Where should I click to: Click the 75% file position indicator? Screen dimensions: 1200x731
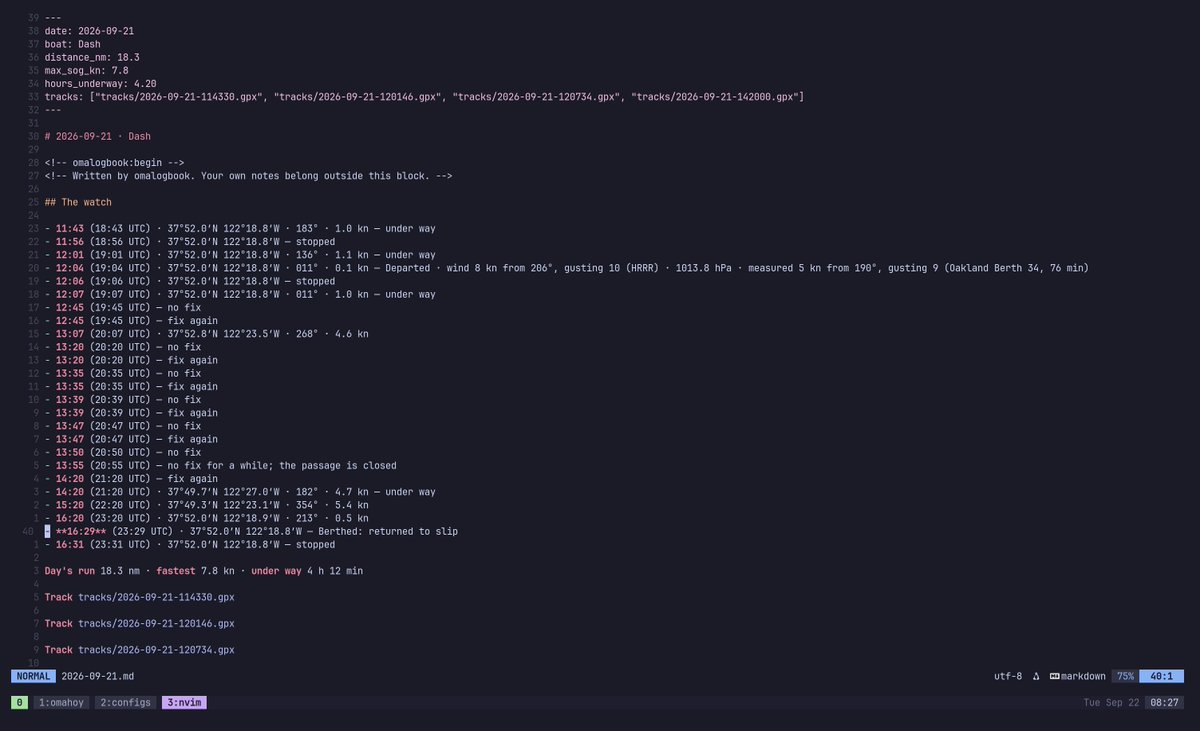pos(1125,676)
